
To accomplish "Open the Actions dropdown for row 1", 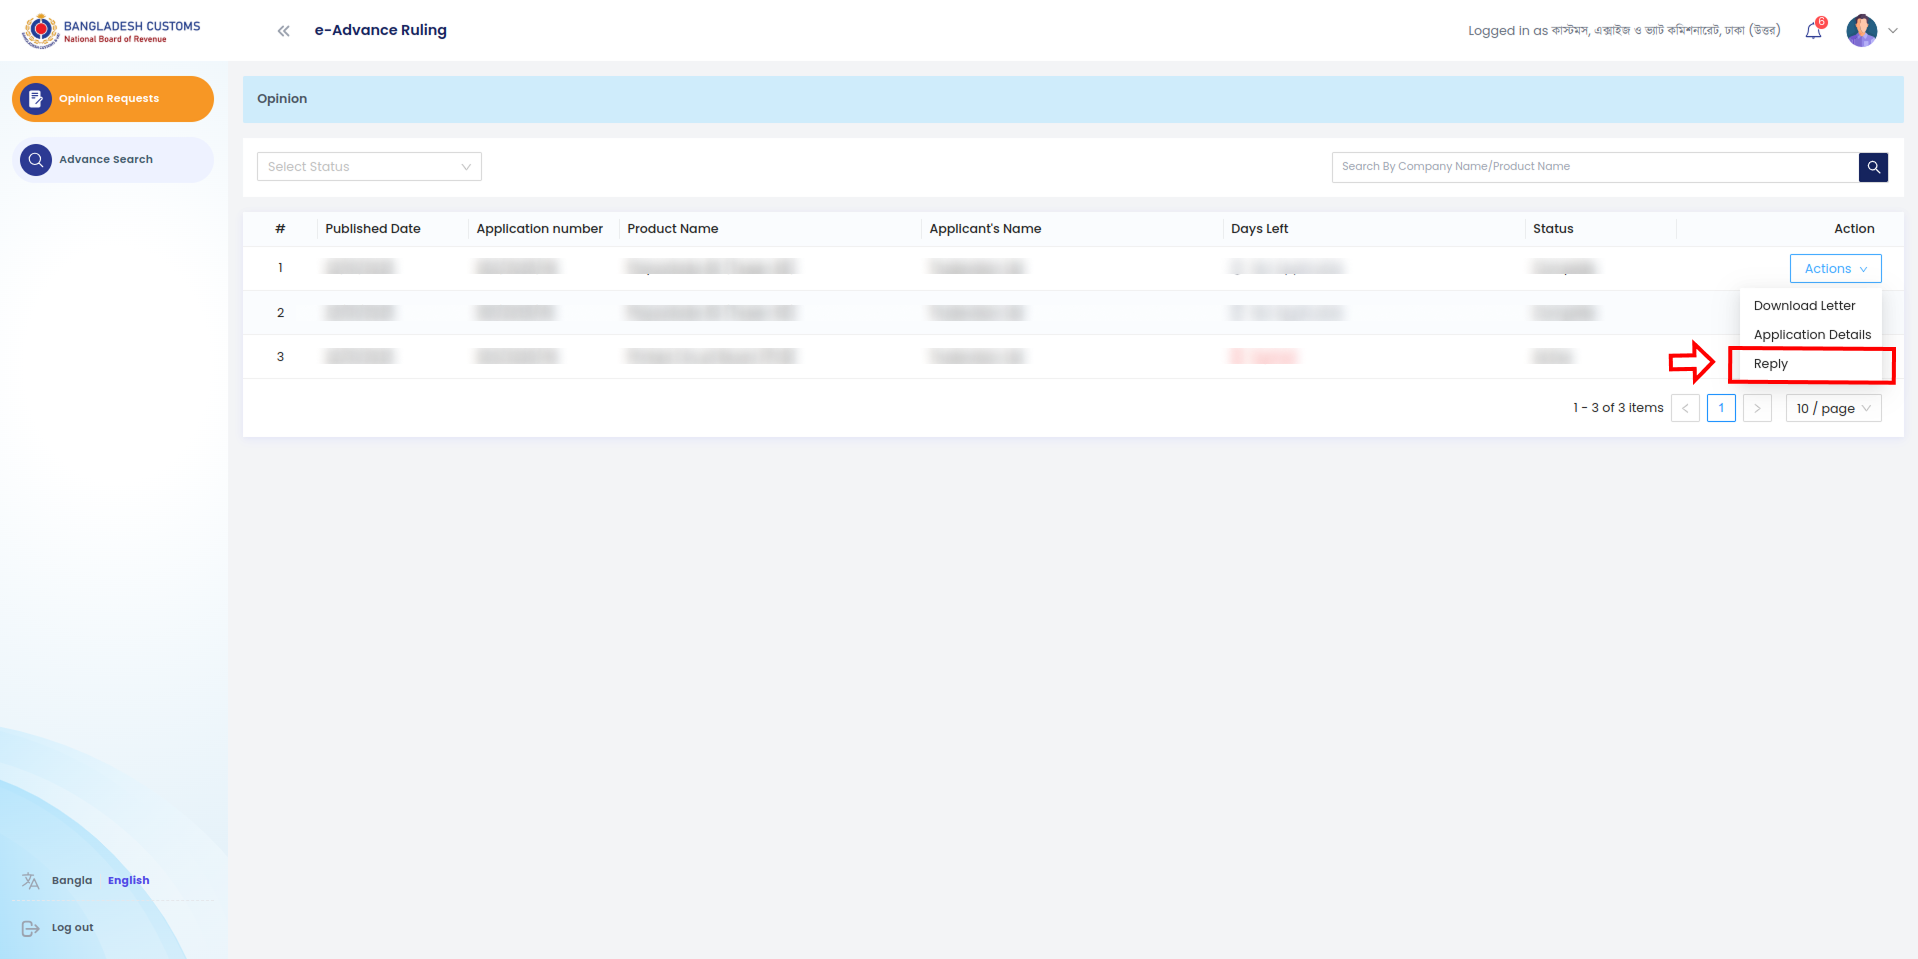I will (x=1836, y=269).
